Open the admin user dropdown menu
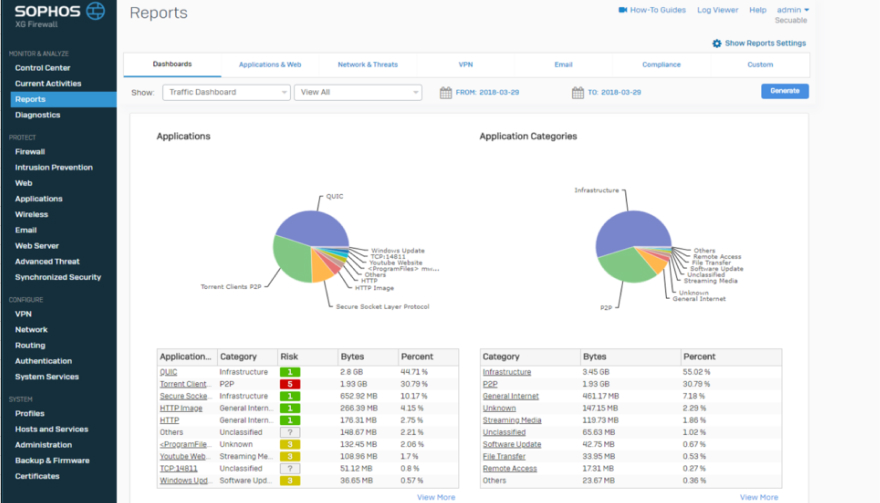The height and width of the screenshot is (503, 880). [793, 10]
